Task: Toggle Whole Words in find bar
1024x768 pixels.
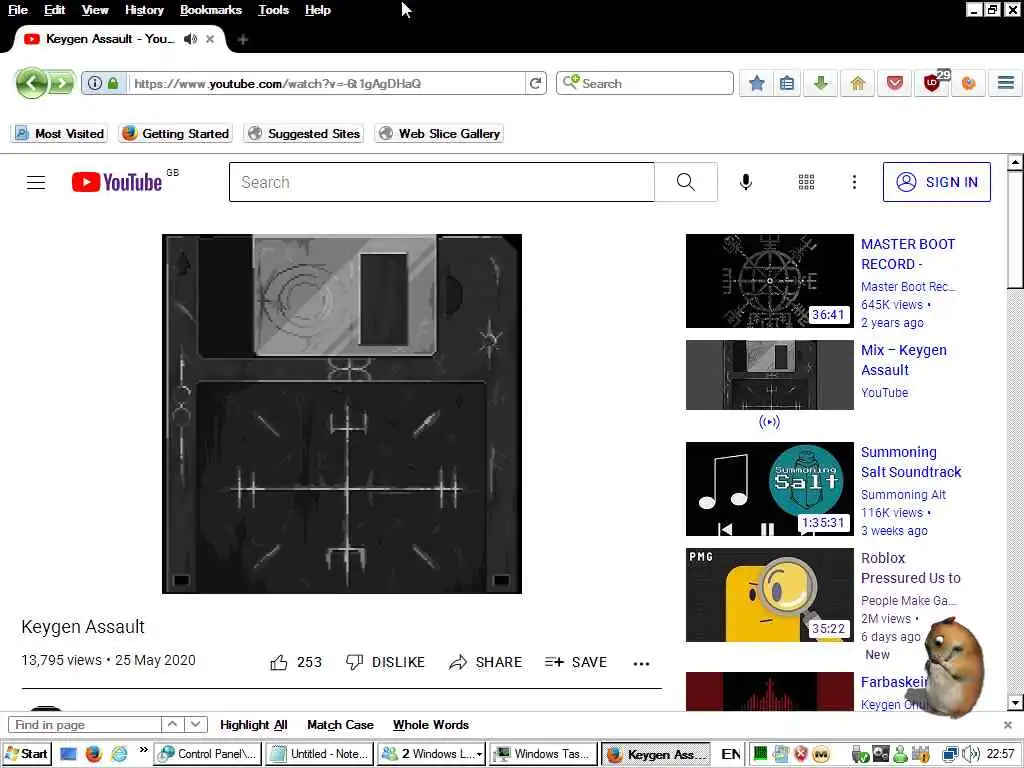Action: click(430, 725)
